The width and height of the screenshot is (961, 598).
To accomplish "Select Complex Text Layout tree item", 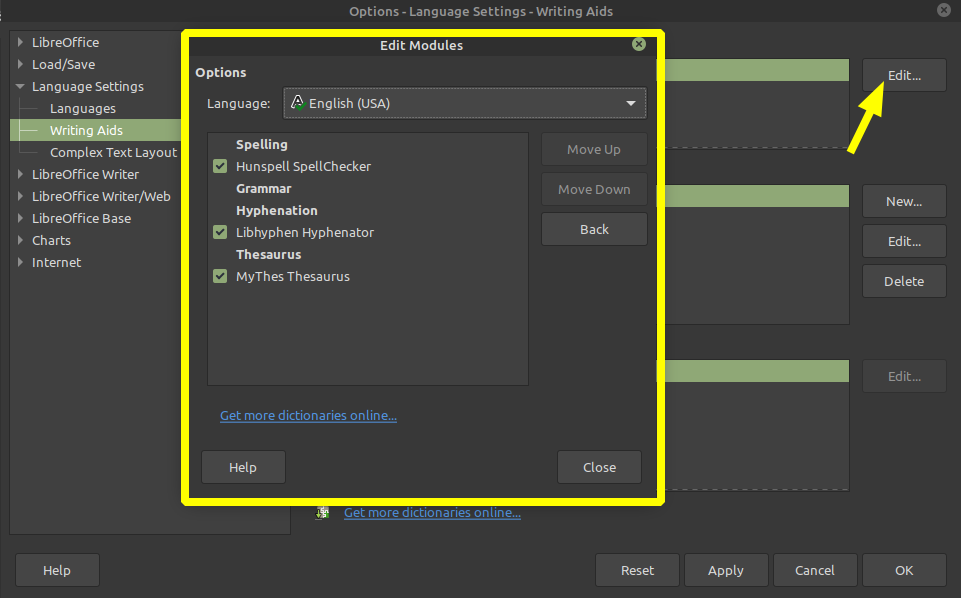I will click(x=113, y=153).
